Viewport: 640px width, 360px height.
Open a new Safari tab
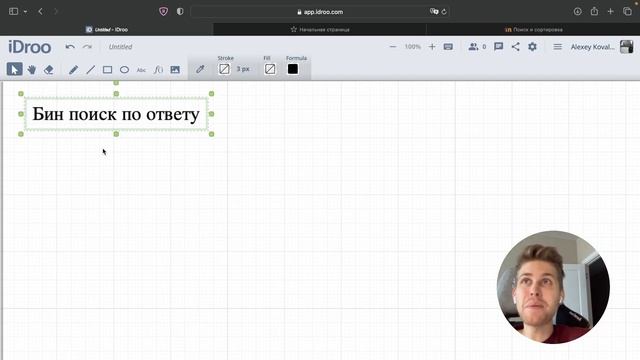point(611,11)
